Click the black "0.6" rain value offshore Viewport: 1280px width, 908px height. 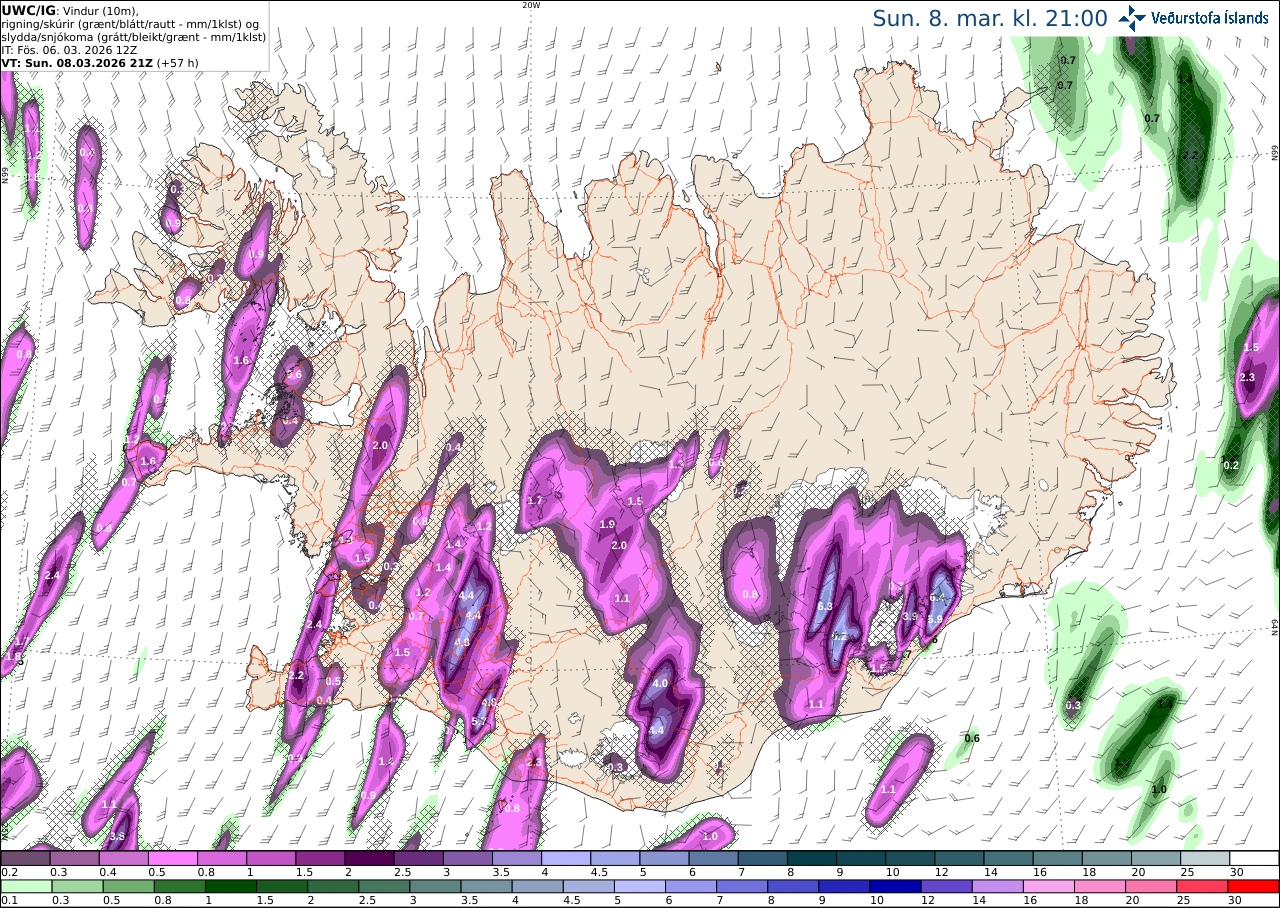tap(971, 738)
